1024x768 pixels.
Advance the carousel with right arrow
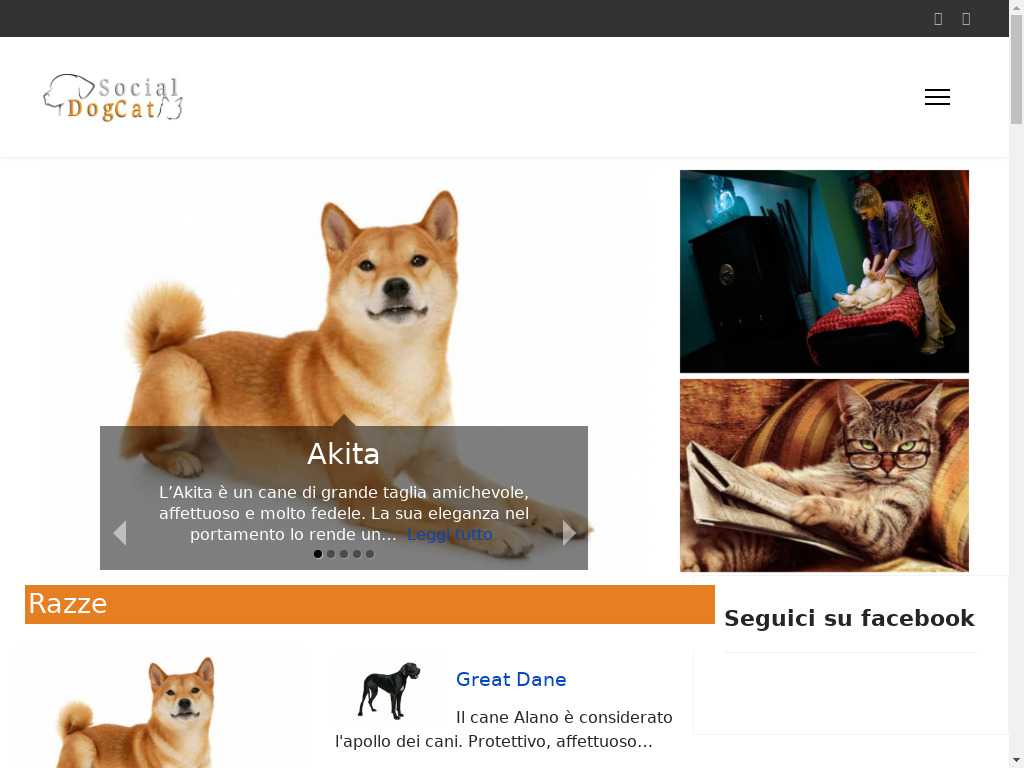pyautogui.click(x=569, y=533)
